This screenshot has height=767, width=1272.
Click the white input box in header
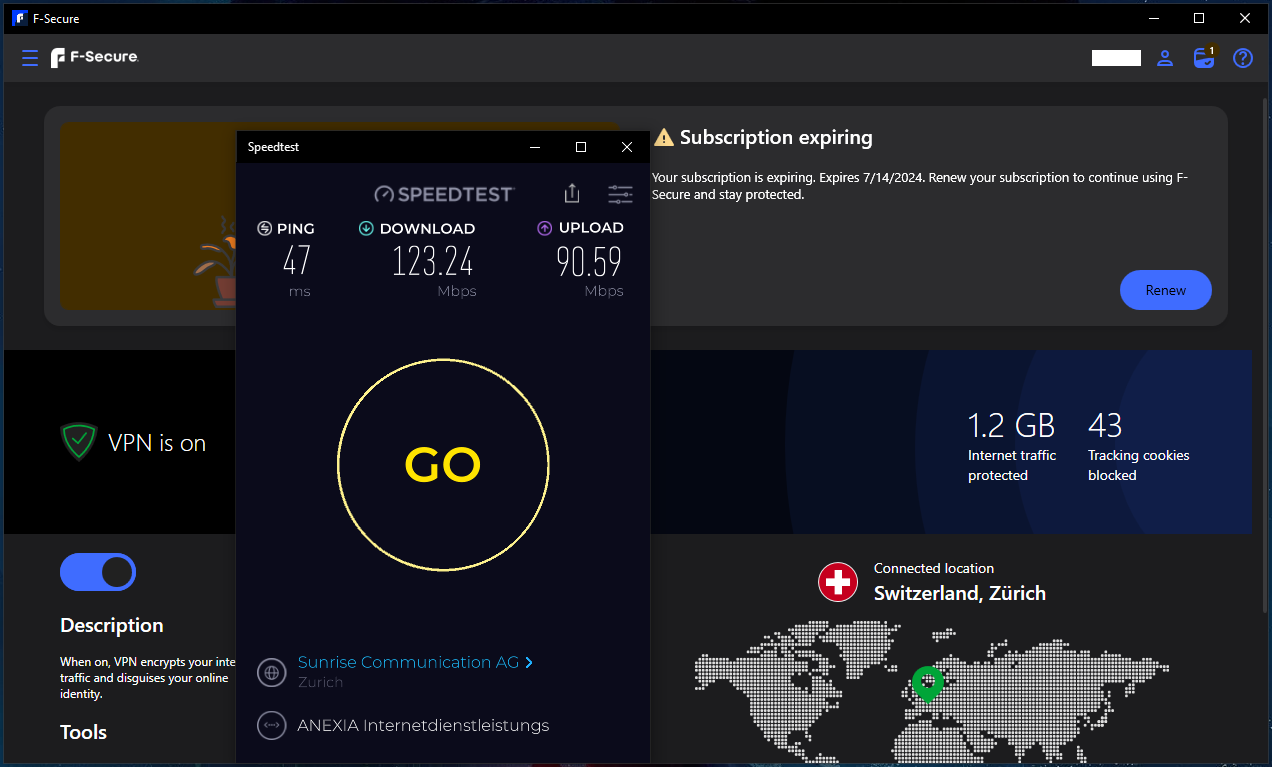[1116, 58]
